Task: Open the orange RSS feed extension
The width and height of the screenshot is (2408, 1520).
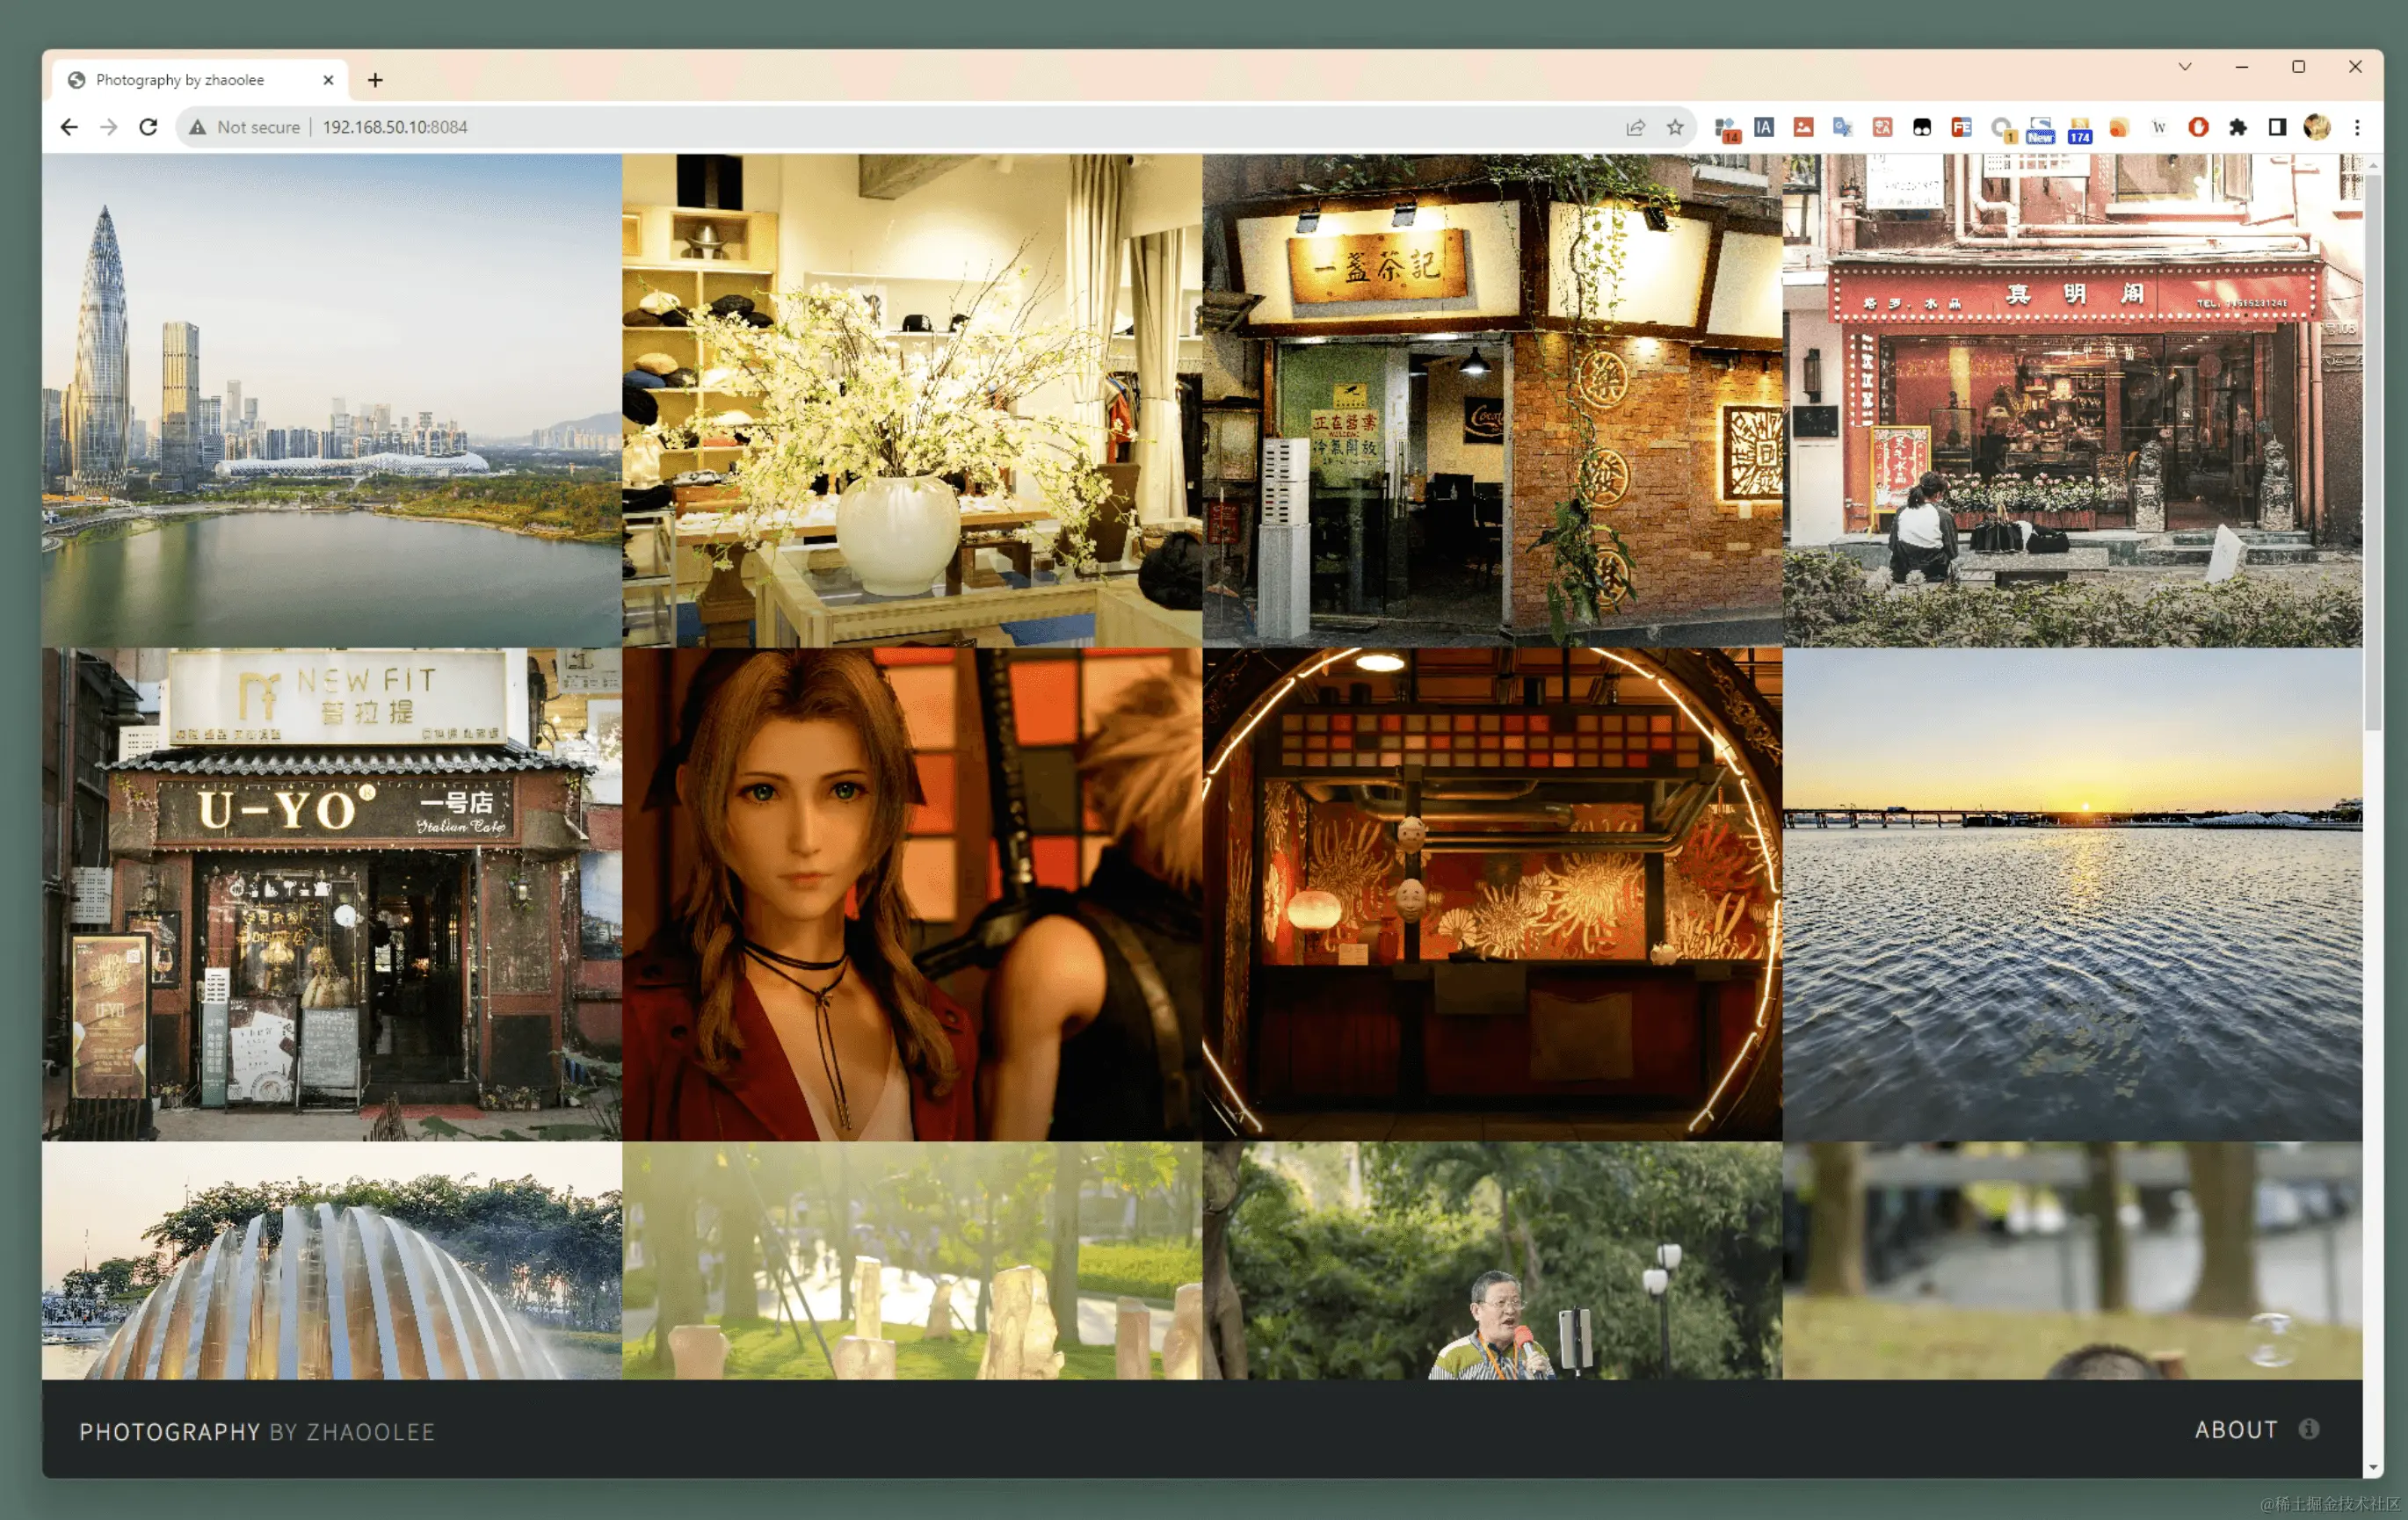Action: tap(2119, 127)
